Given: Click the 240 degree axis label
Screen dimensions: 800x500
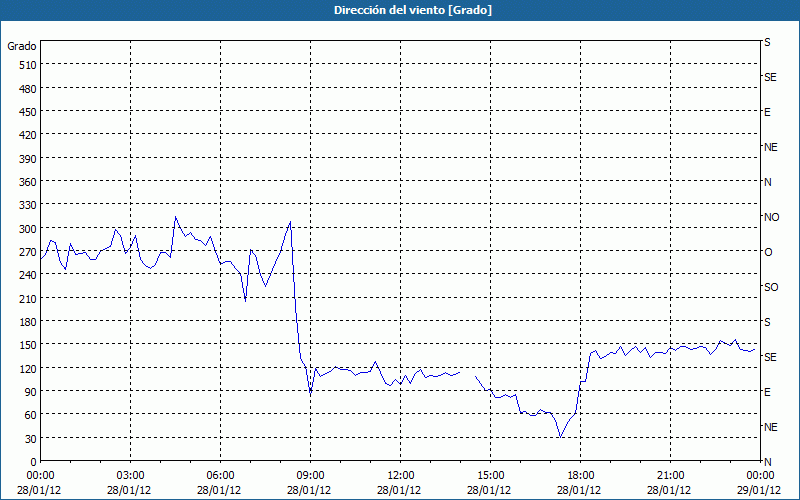Looking at the screenshot, I should [x=28, y=275].
